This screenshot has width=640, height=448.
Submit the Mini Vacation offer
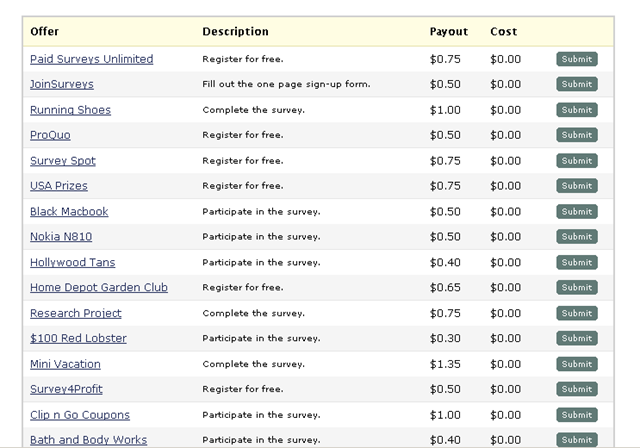577,364
